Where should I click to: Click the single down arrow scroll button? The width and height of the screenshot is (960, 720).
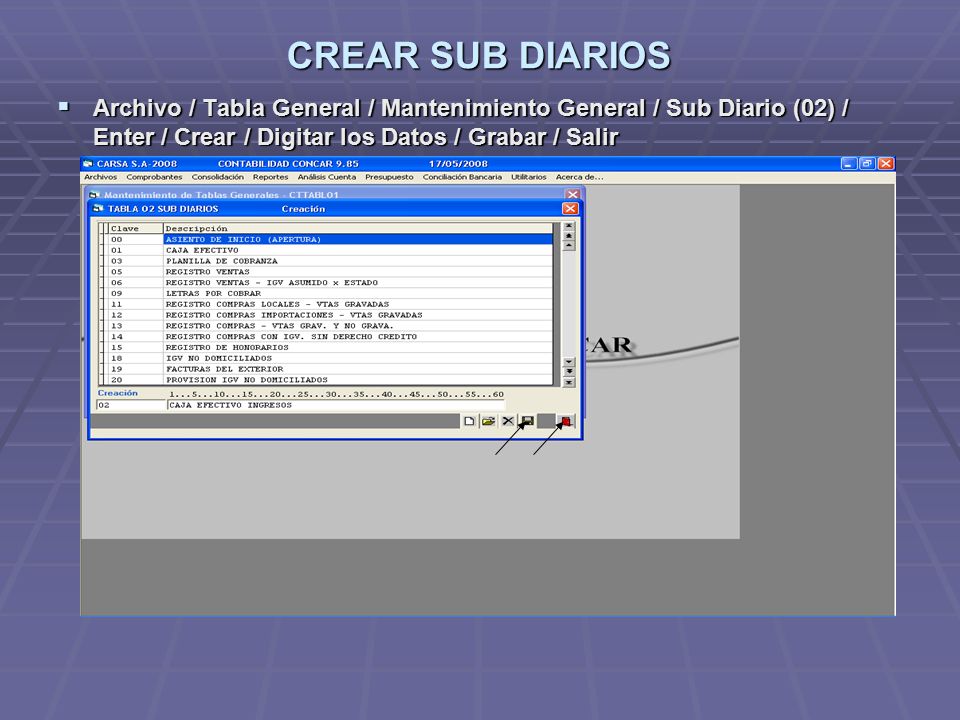pos(569,362)
